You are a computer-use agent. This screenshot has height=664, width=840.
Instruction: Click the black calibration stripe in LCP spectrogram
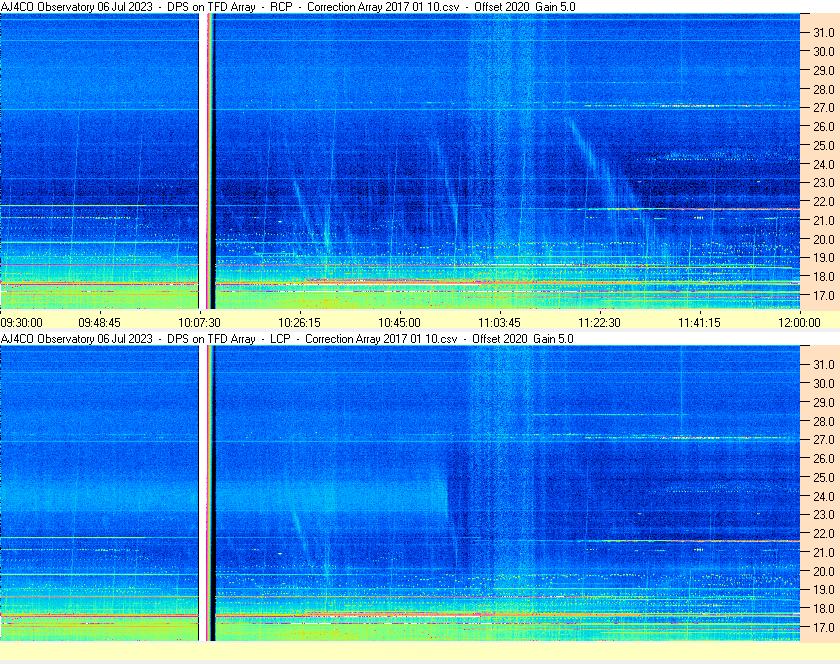(213, 493)
